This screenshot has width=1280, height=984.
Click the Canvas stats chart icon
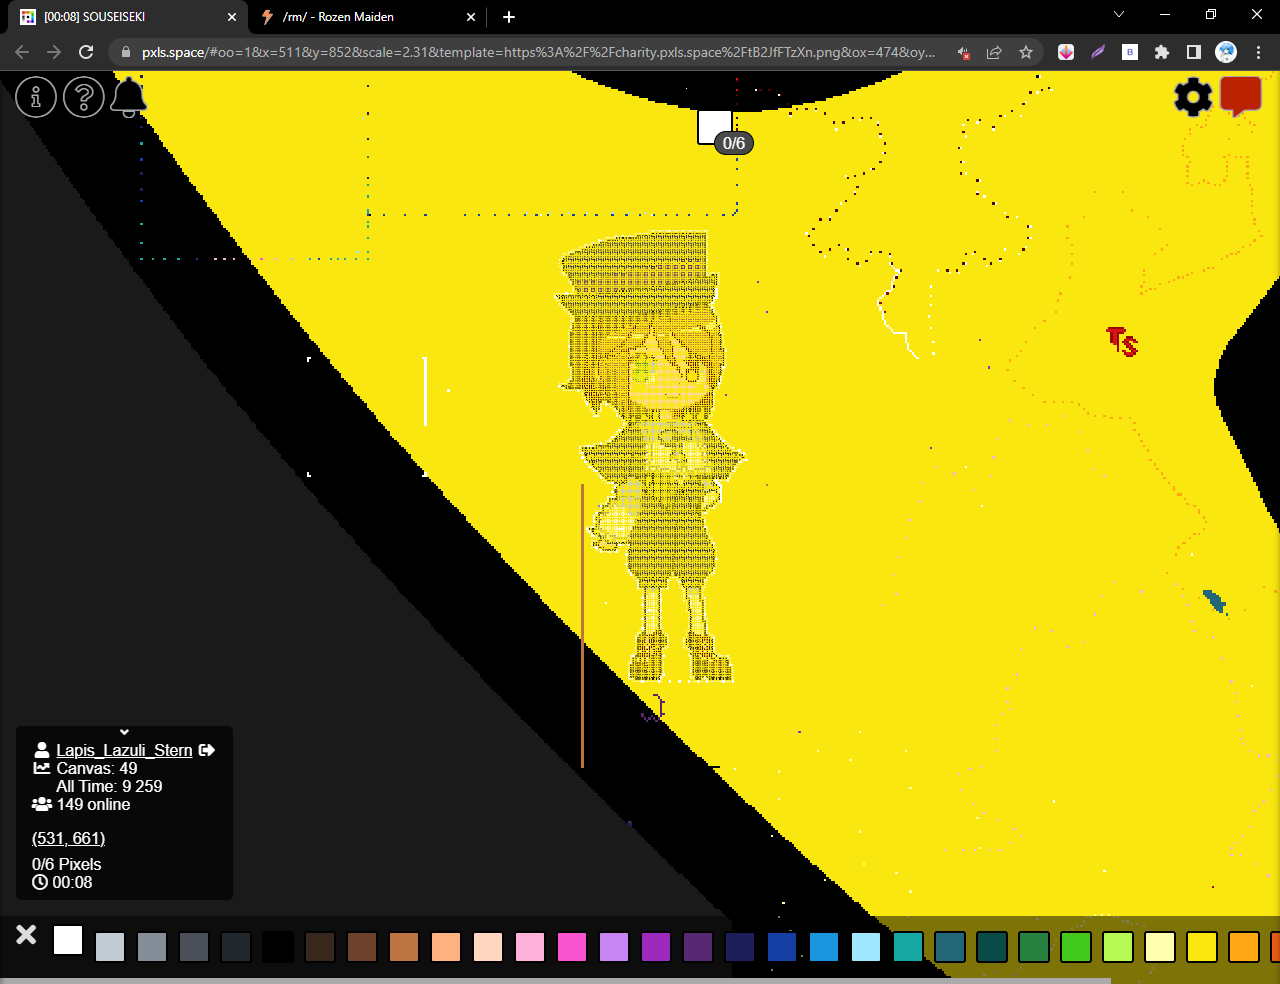pos(42,768)
